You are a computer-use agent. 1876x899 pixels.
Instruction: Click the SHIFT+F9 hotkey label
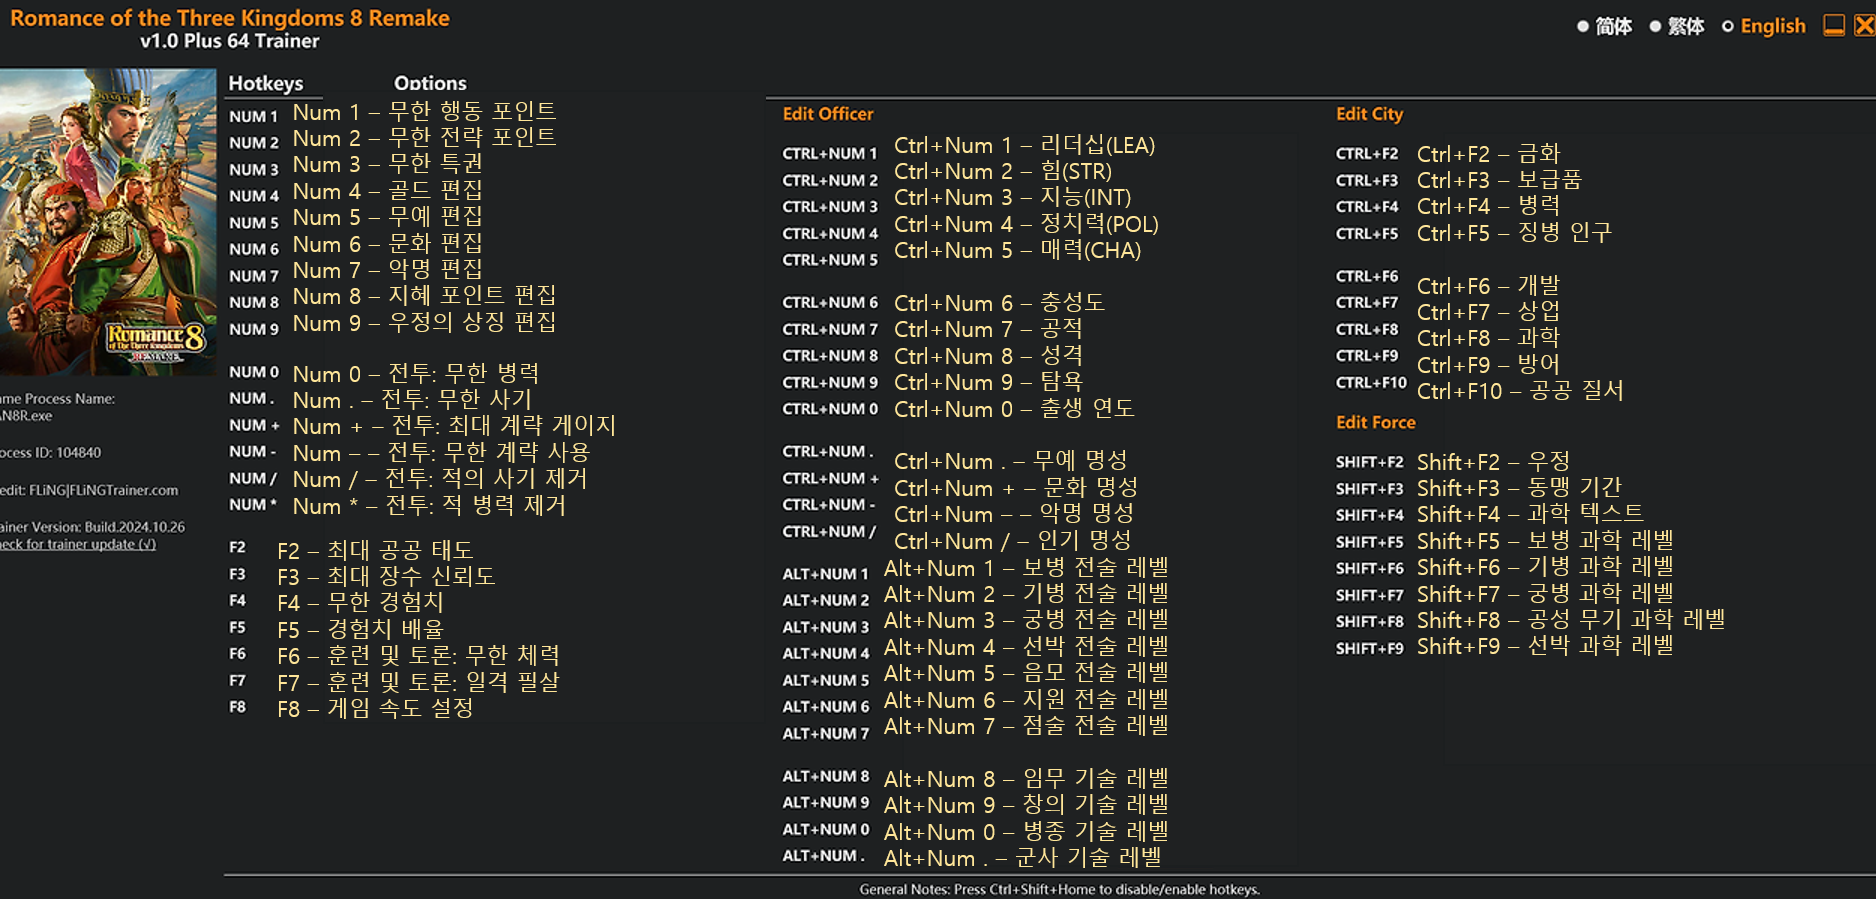click(1370, 648)
